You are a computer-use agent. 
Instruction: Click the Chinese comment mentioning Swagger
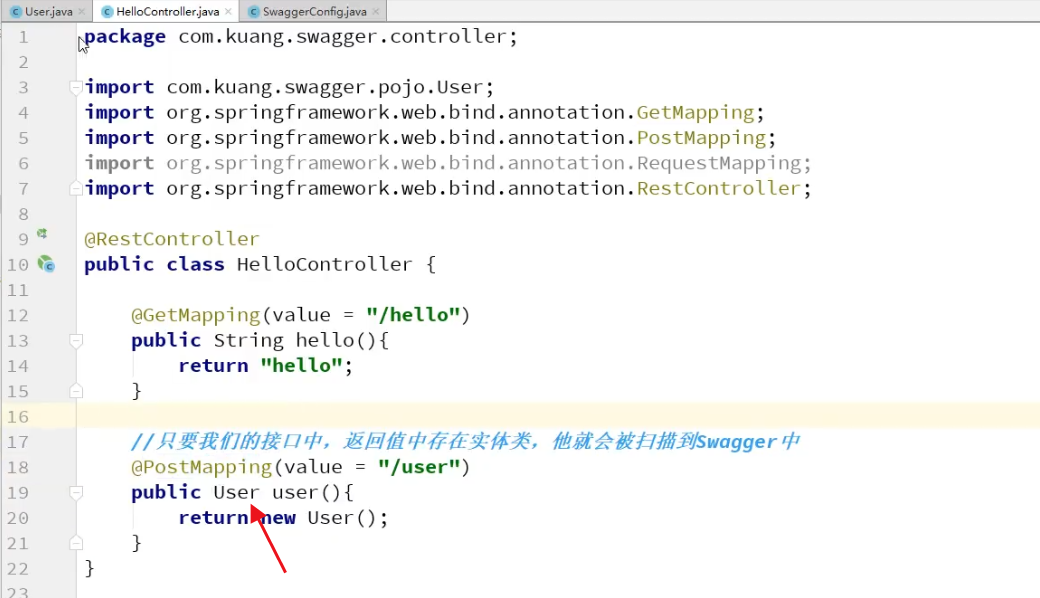(x=465, y=442)
